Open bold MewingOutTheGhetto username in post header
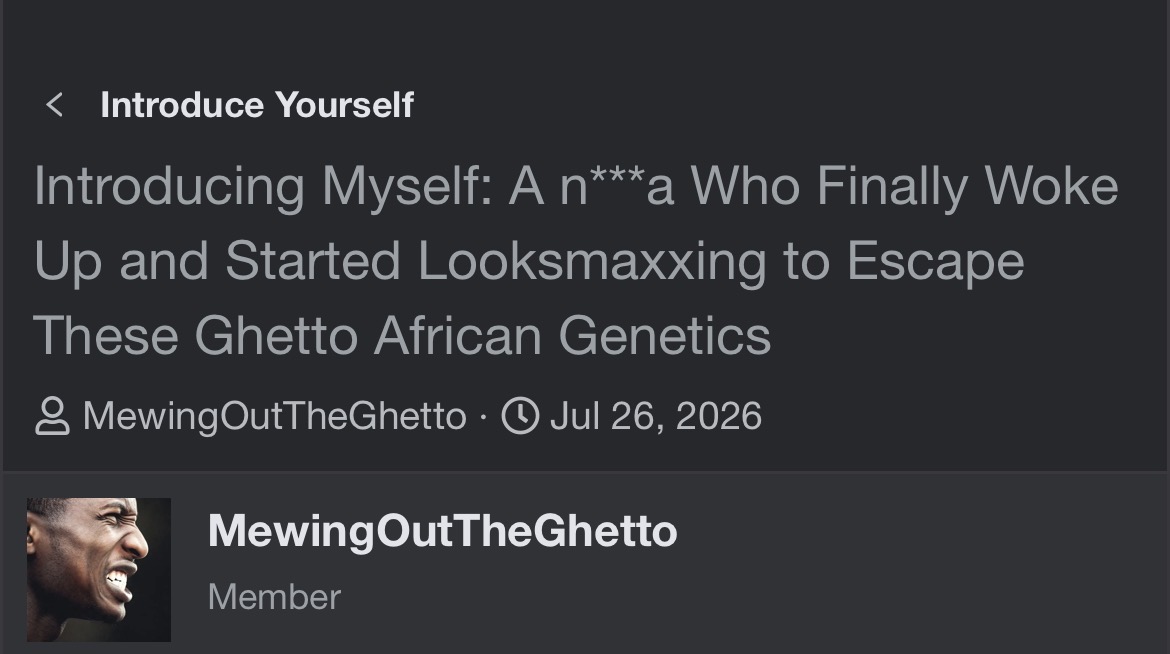This screenshot has height=654, width=1170. click(442, 531)
